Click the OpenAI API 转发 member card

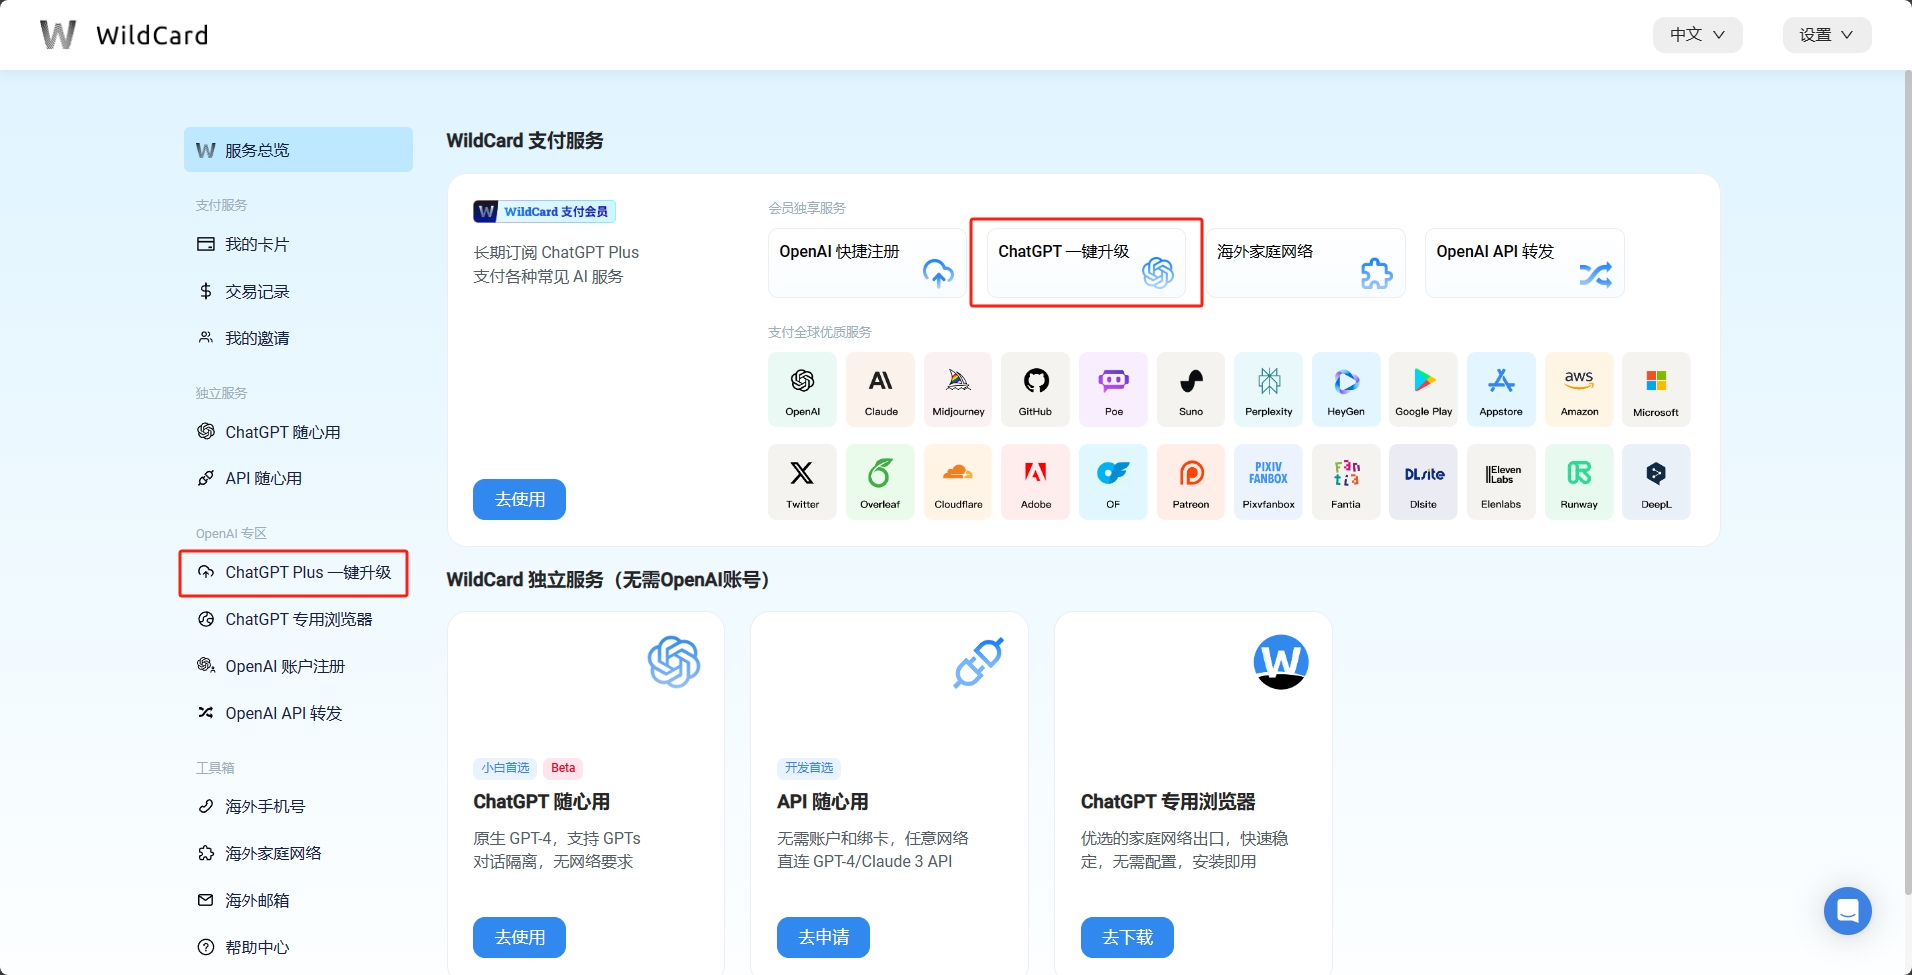[1524, 263]
